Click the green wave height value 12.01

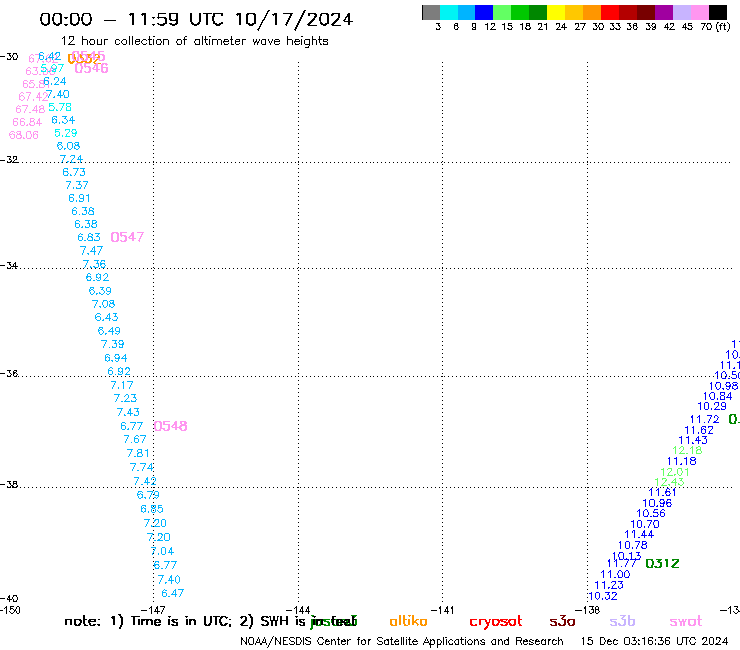675,472
